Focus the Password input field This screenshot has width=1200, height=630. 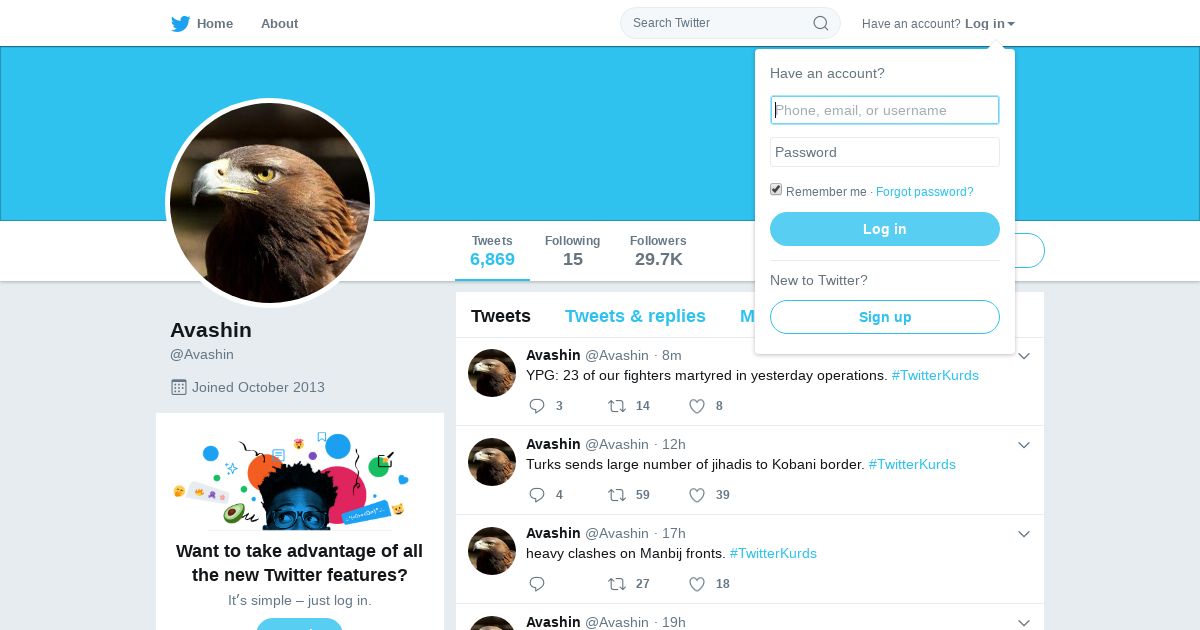(x=884, y=152)
